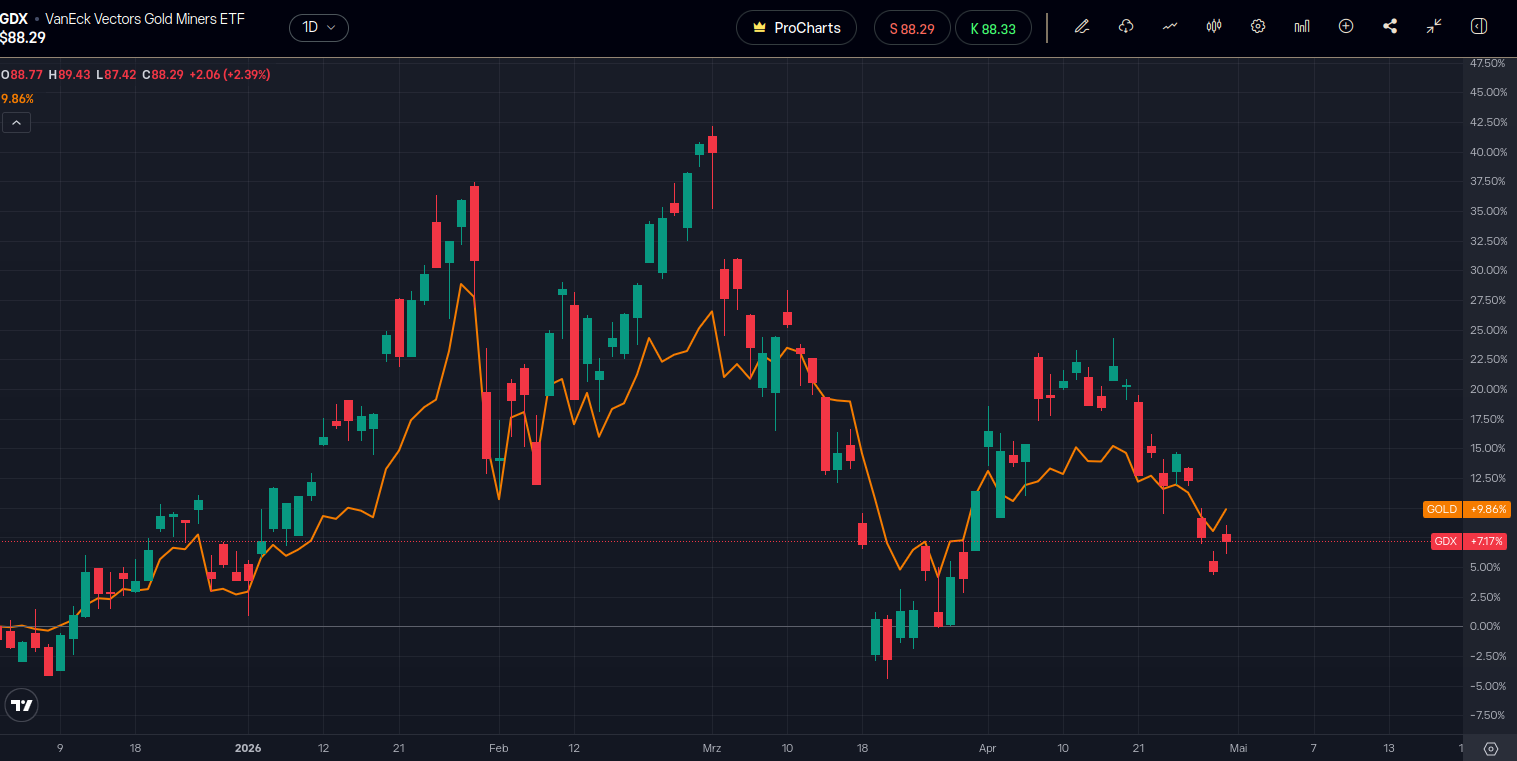
Task: Select the pencil drawing tool
Action: [1081, 27]
